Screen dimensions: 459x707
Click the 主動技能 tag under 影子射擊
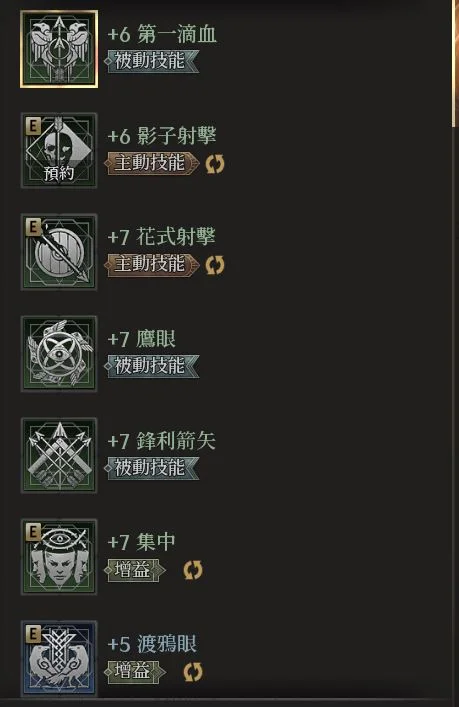(x=152, y=163)
